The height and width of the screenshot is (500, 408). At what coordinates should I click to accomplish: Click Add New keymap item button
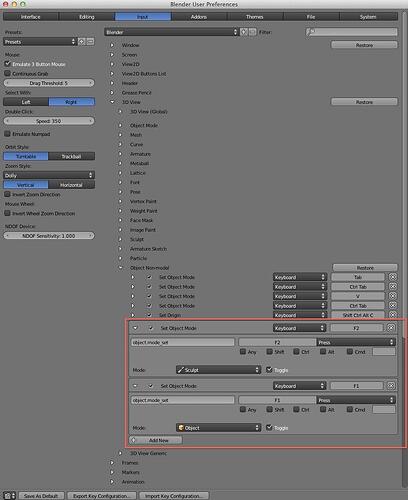point(156,440)
